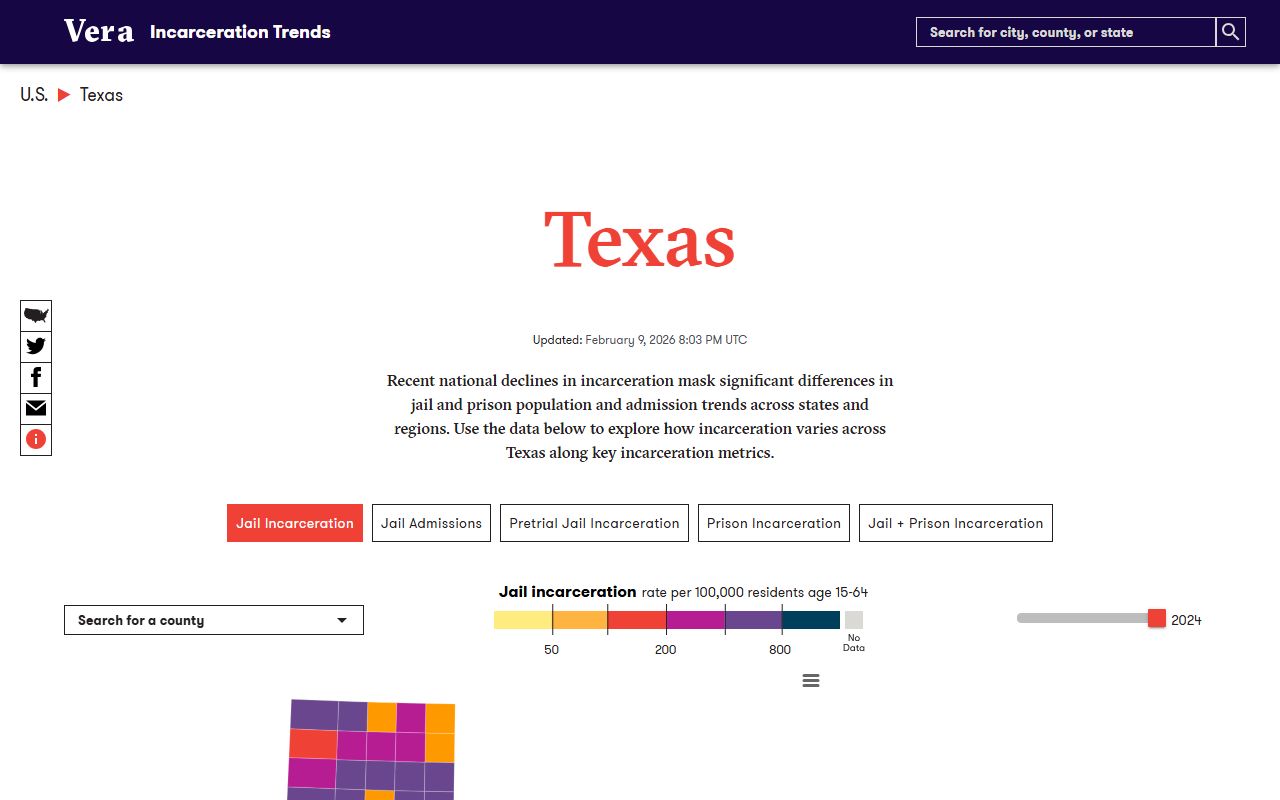Click the red breadcrumb arrow
The height and width of the screenshot is (800, 1280).
pyautogui.click(x=64, y=95)
